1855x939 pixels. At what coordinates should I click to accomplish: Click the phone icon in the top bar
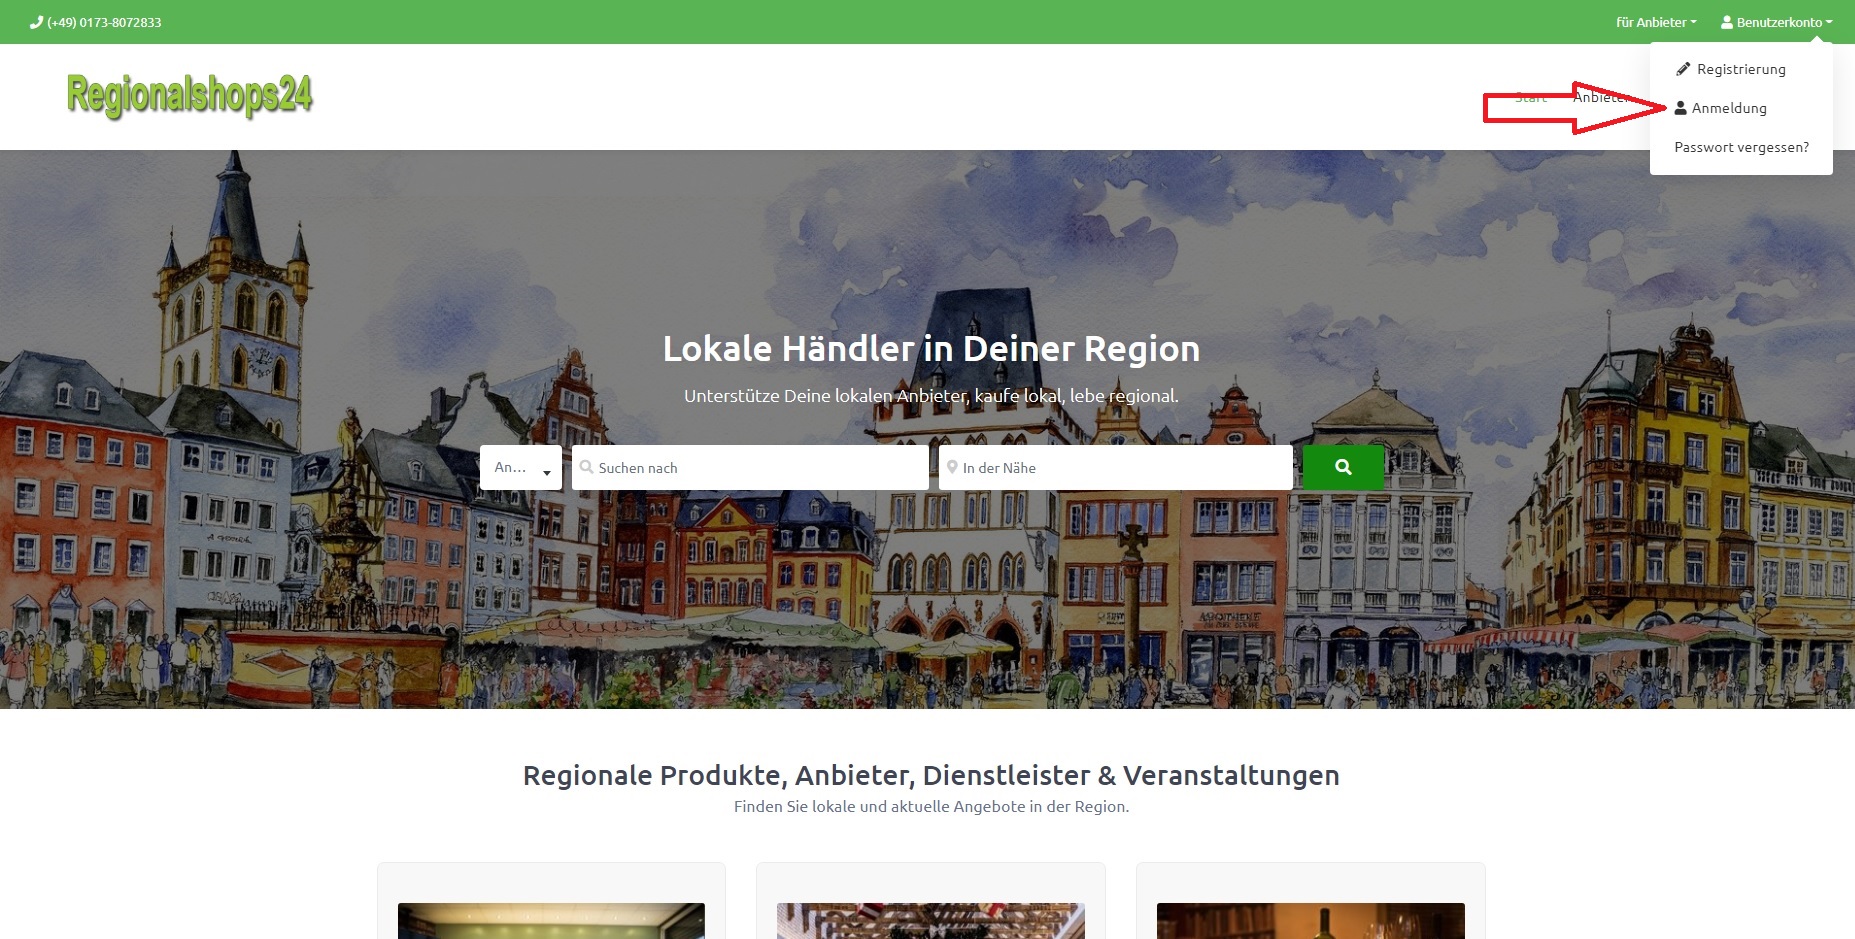tap(37, 22)
